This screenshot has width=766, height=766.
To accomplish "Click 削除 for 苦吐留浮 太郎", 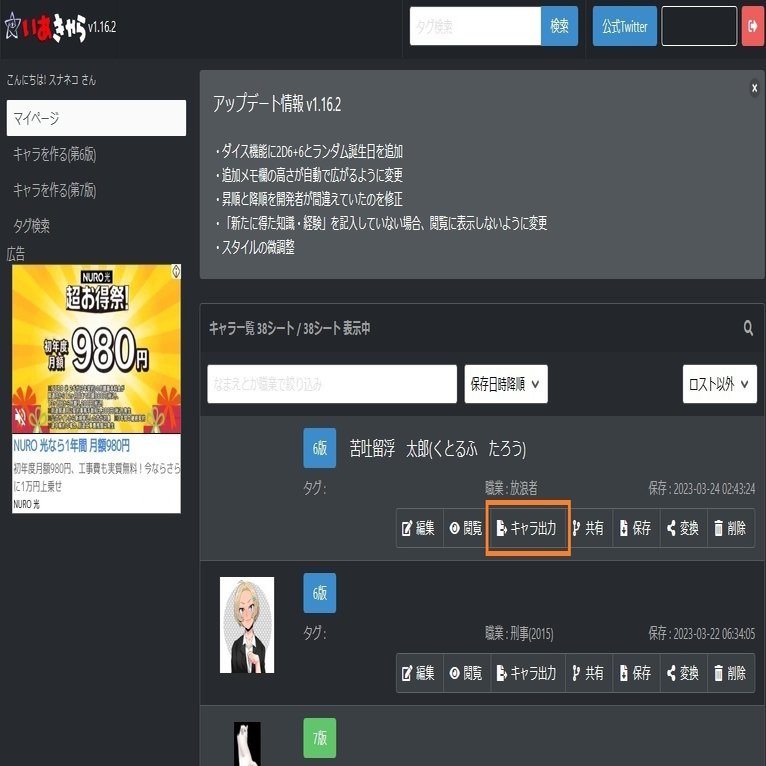I will click(731, 528).
